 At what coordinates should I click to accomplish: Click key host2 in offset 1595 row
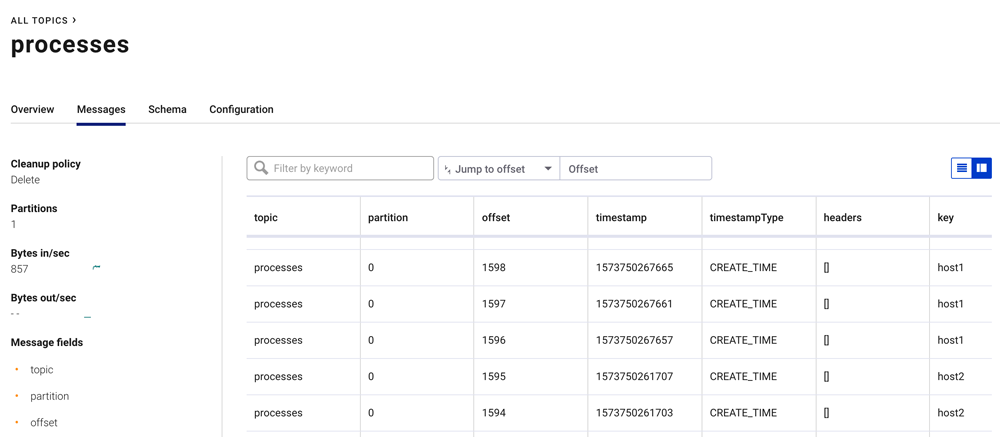click(950, 377)
